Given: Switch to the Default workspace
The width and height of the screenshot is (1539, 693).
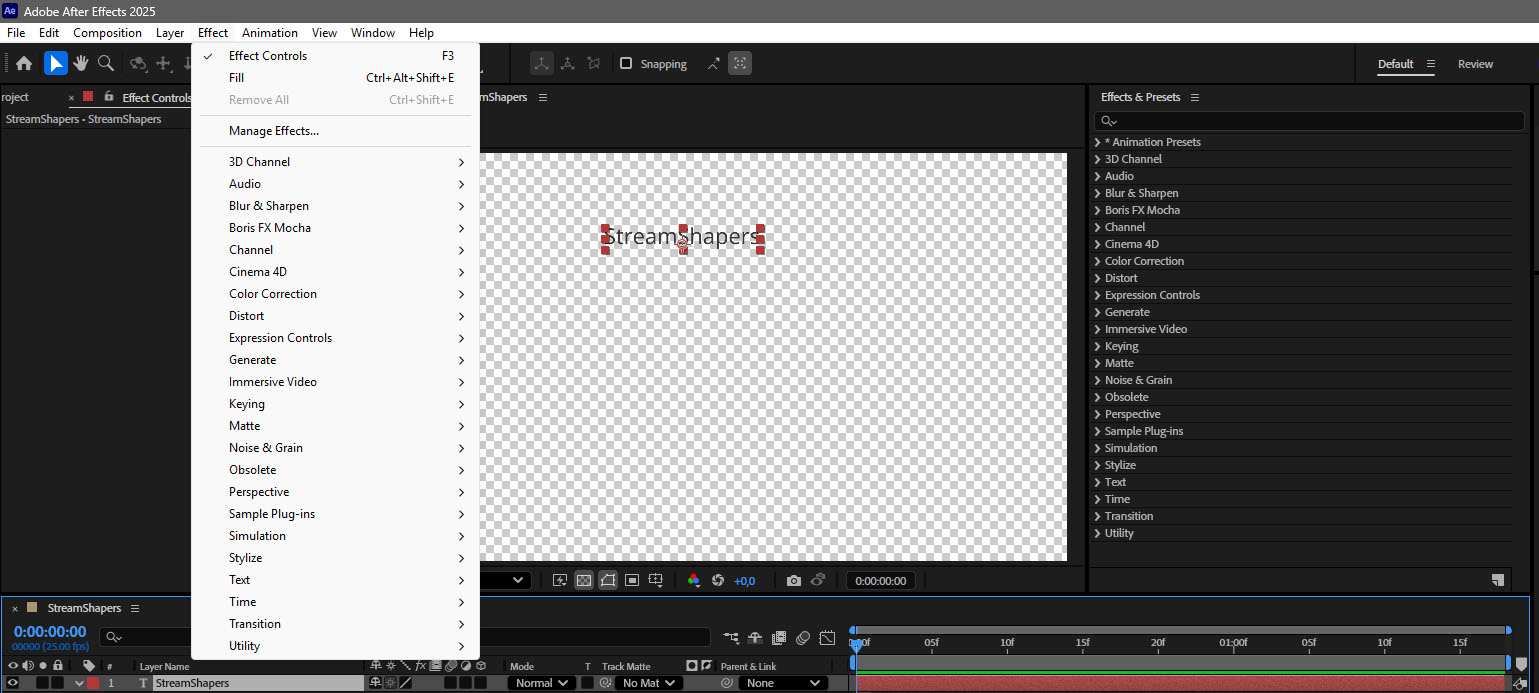Looking at the screenshot, I should click(1395, 64).
